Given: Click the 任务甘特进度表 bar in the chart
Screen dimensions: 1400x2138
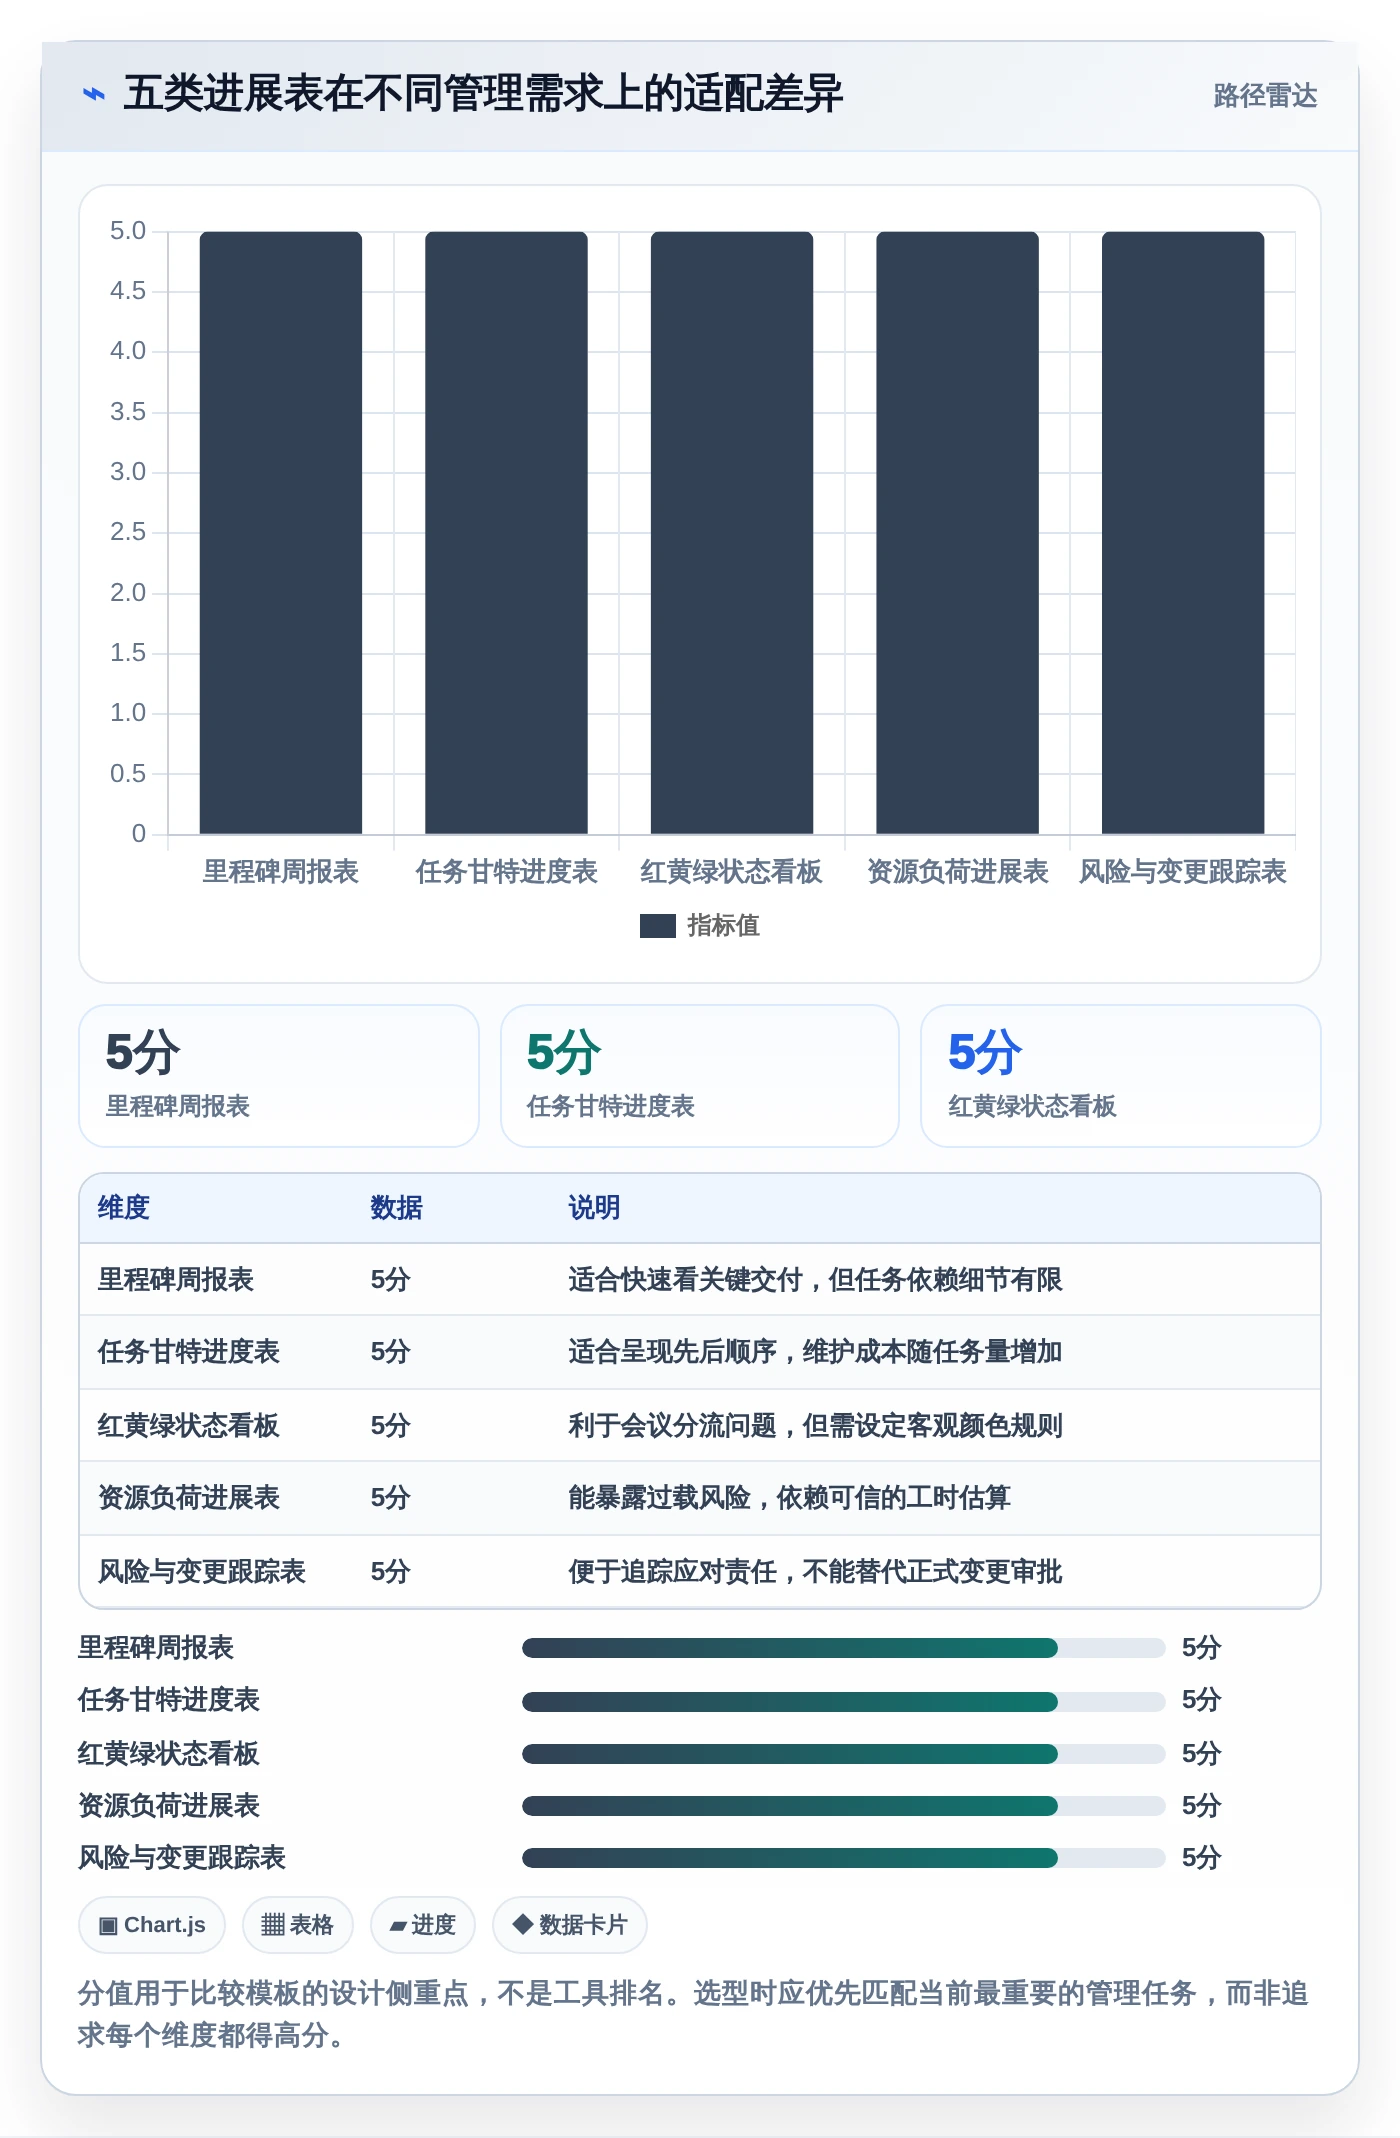Looking at the screenshot, I should [x=506, y=533].
